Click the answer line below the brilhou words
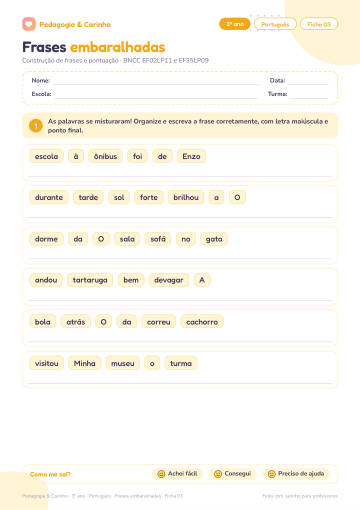This screenshot has width=360, height=510. [180, 217]
